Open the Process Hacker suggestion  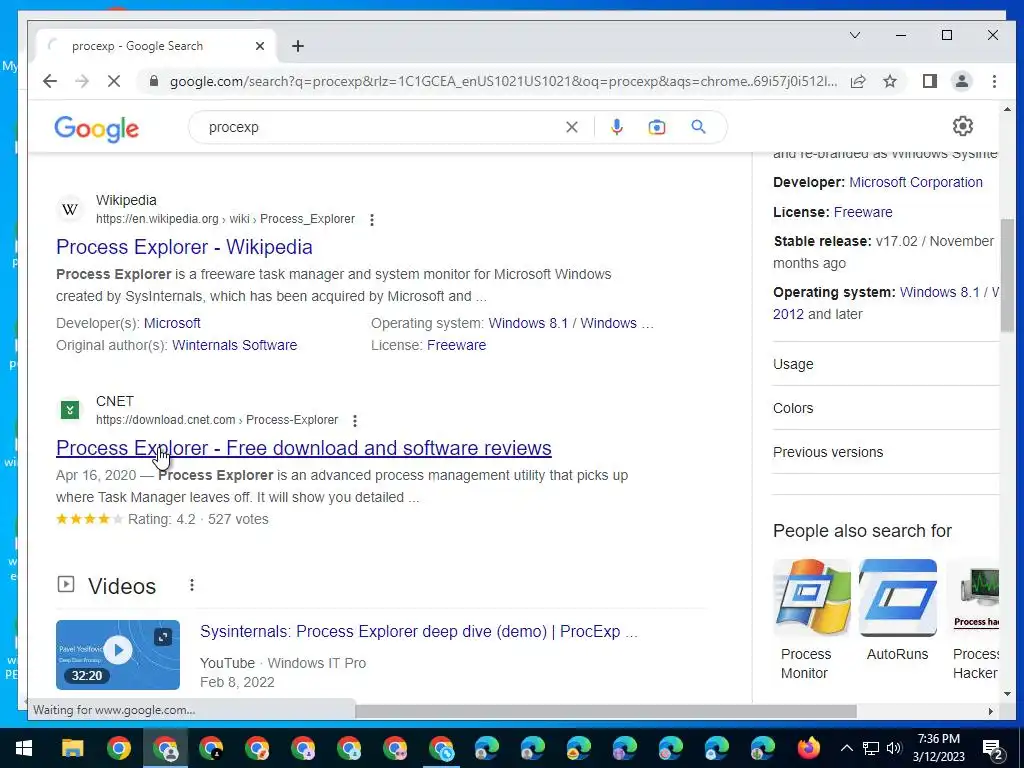[972, 620]
